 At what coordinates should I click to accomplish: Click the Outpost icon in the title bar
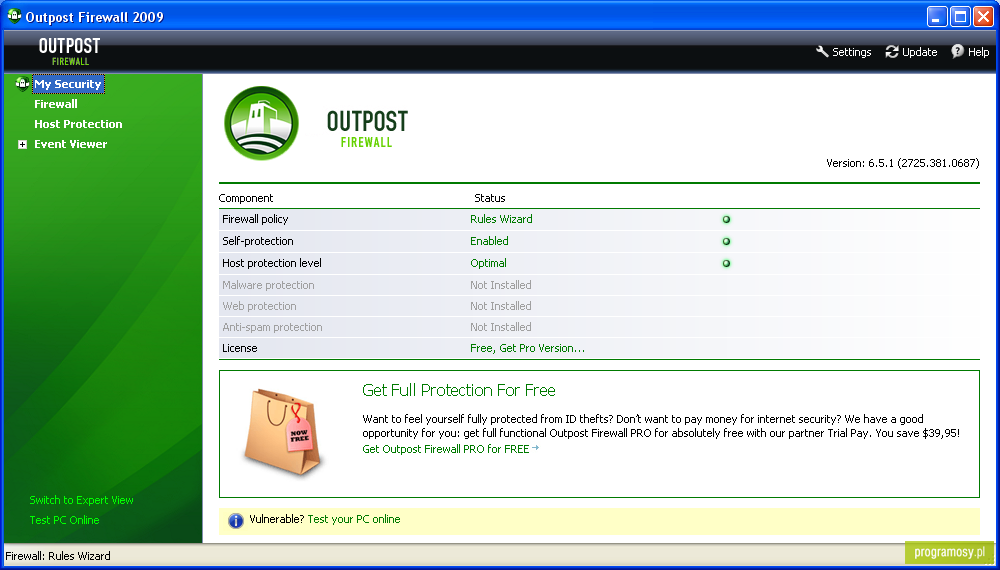pos(14,16)
